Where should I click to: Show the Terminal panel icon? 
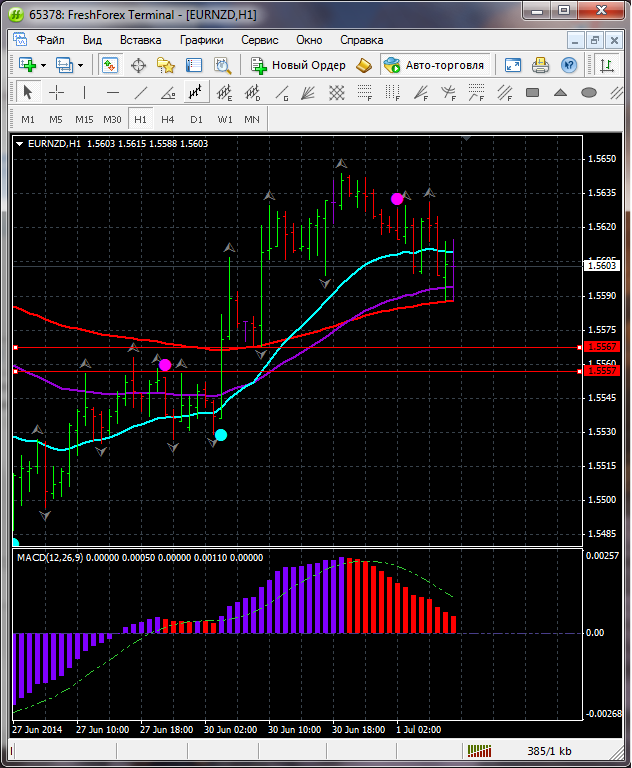pos(194,65)
